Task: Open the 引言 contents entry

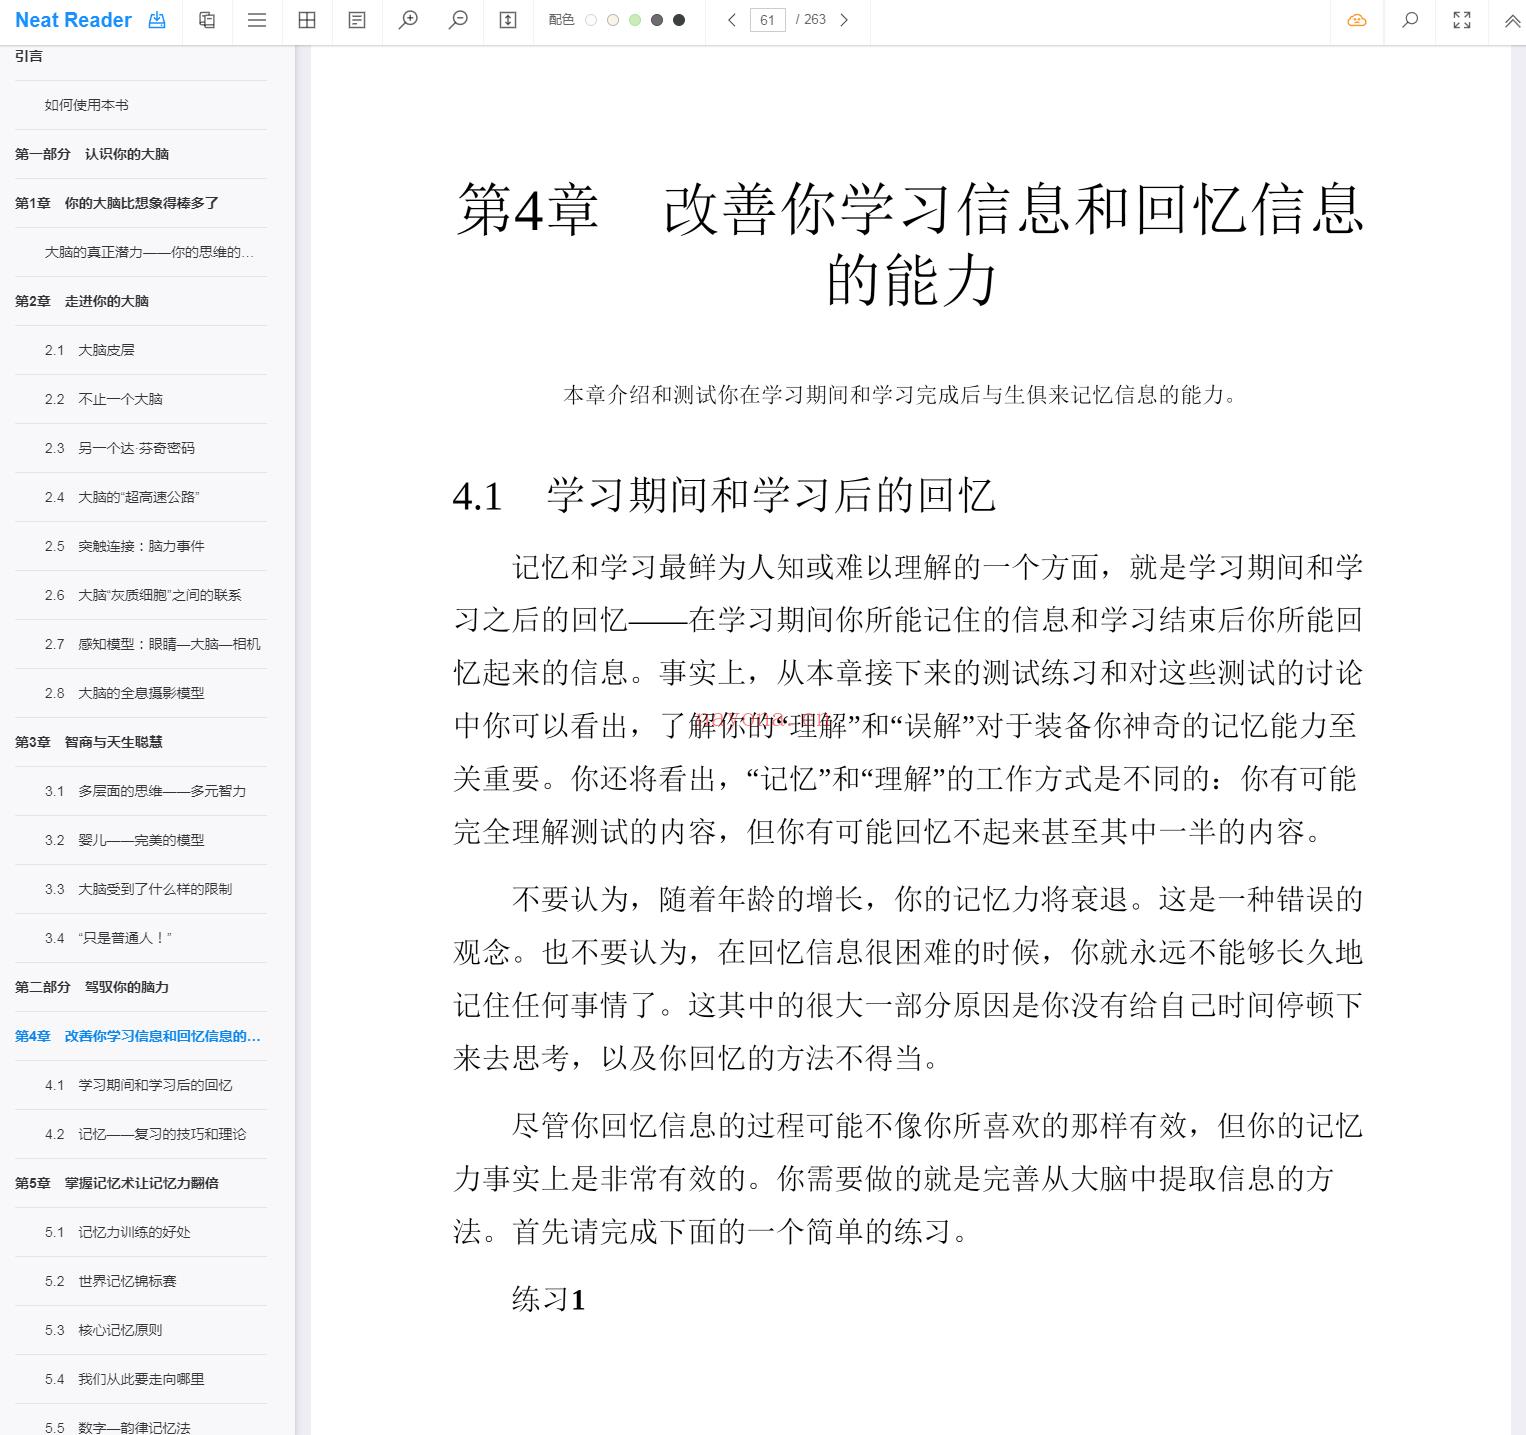Action: tap(29, 56)
